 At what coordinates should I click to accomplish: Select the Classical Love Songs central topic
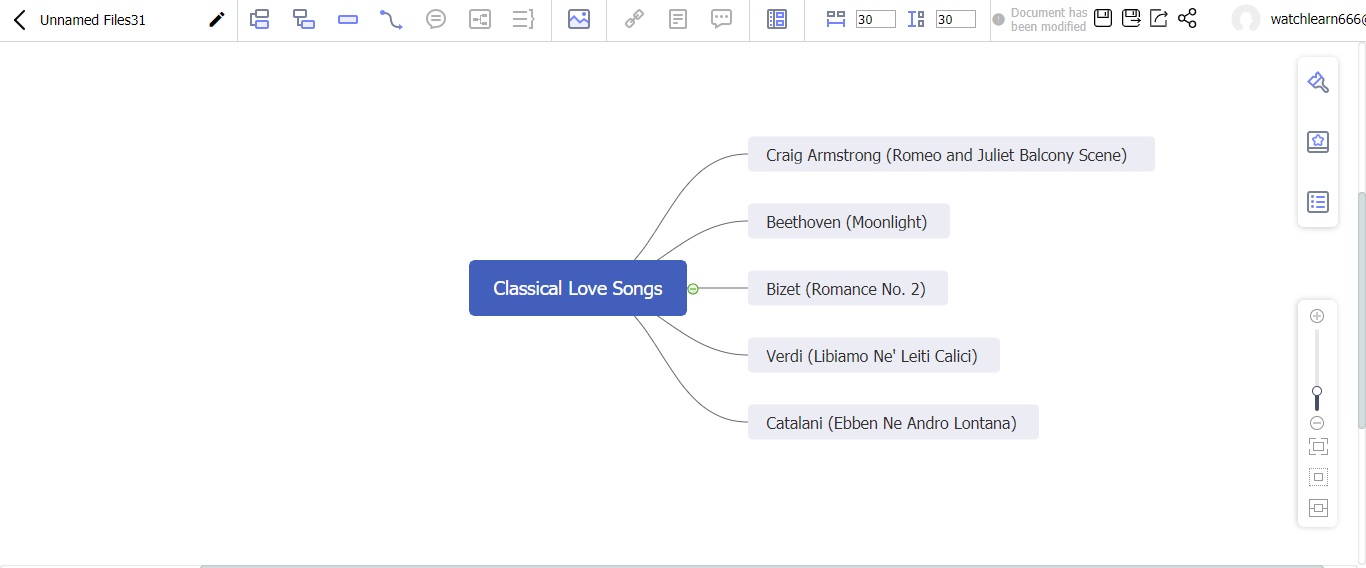click(577, 288)
